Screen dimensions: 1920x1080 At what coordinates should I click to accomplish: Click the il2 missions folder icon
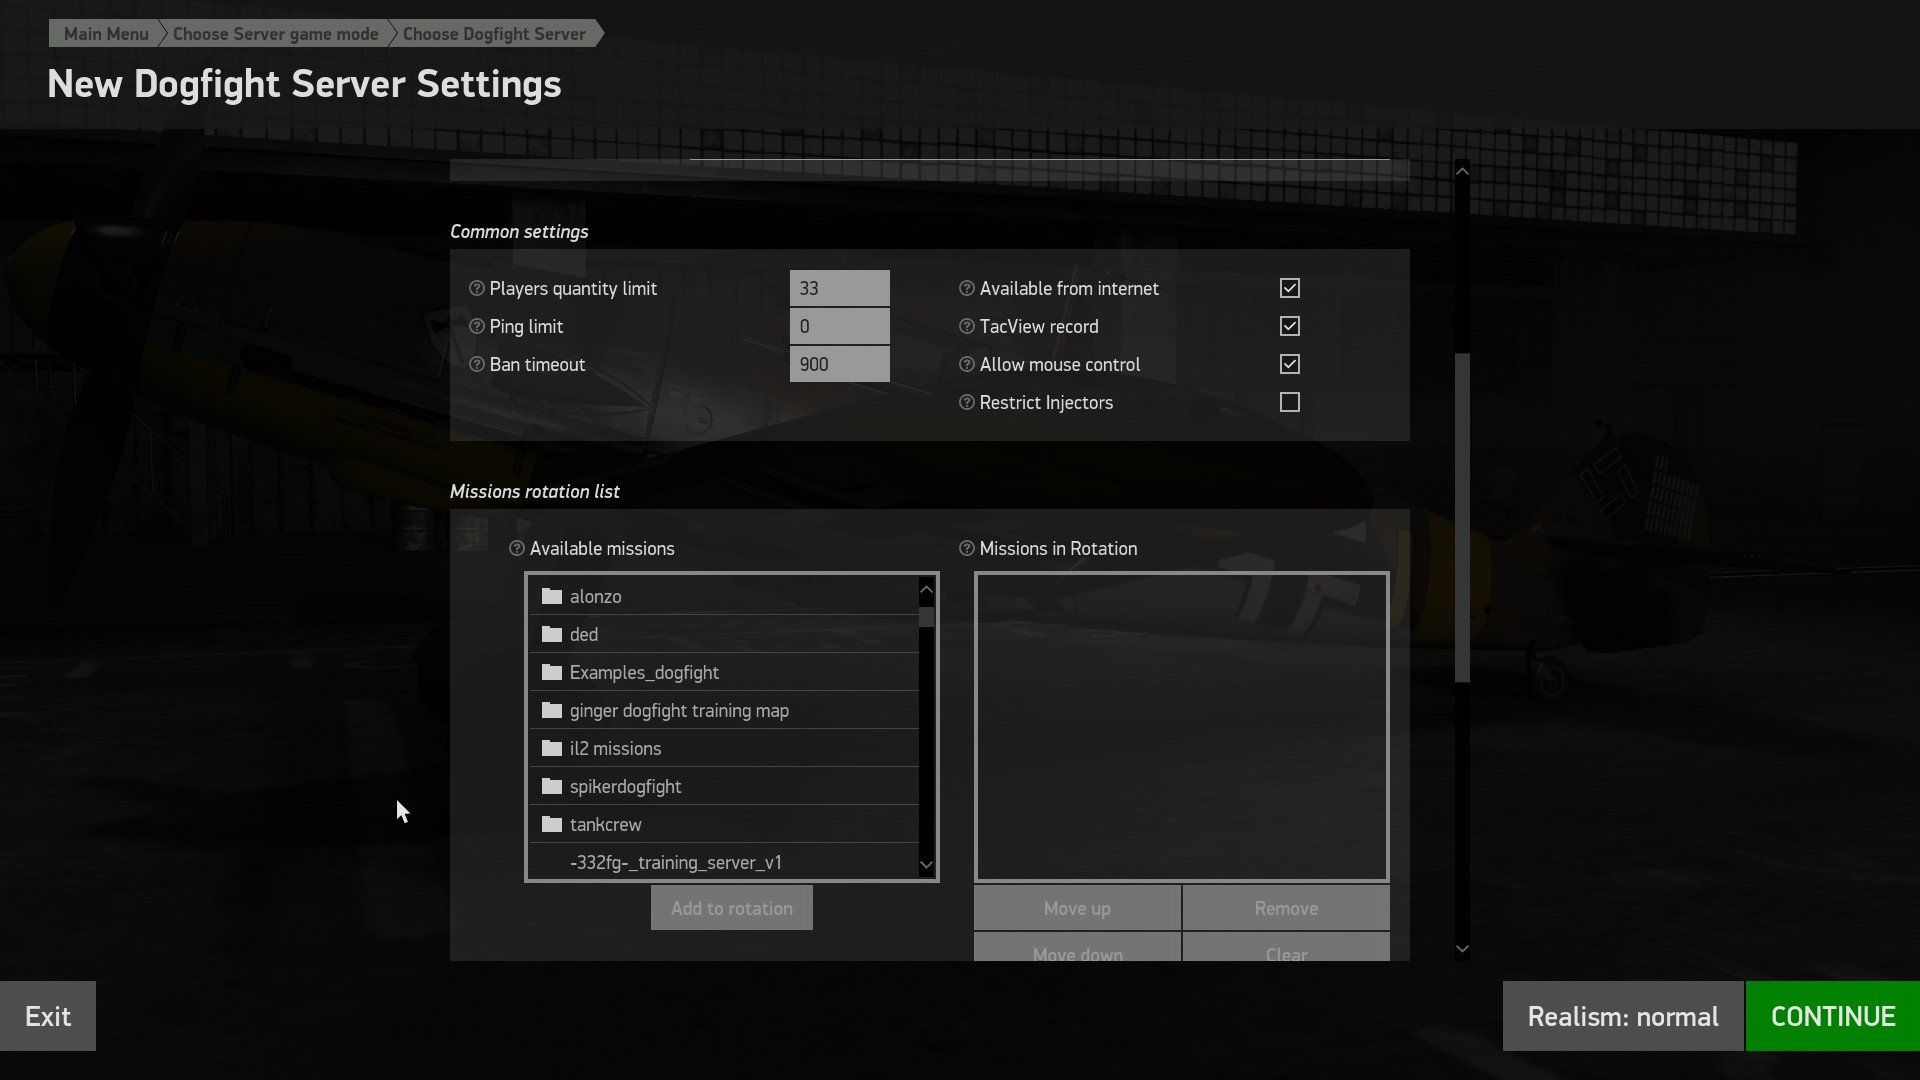coord(552,748)
